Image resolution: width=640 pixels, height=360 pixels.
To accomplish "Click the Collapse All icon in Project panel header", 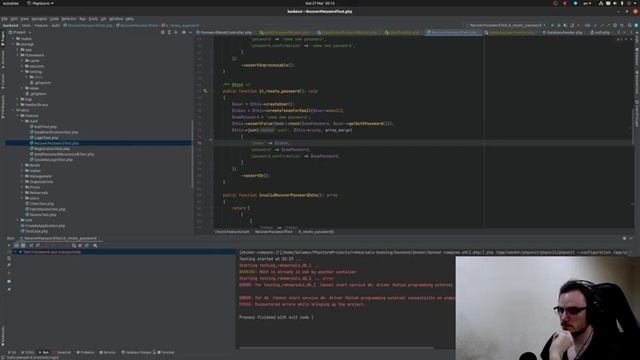I will (176, 32).
